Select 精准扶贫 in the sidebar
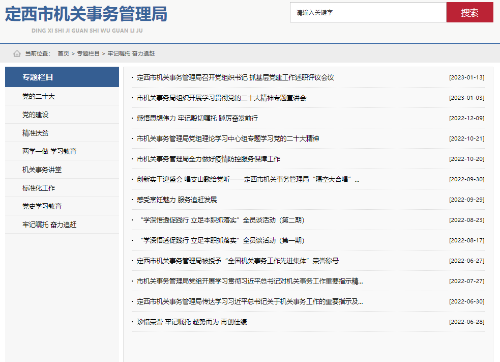This screenshot has width=500, height=362. [35, 133]
